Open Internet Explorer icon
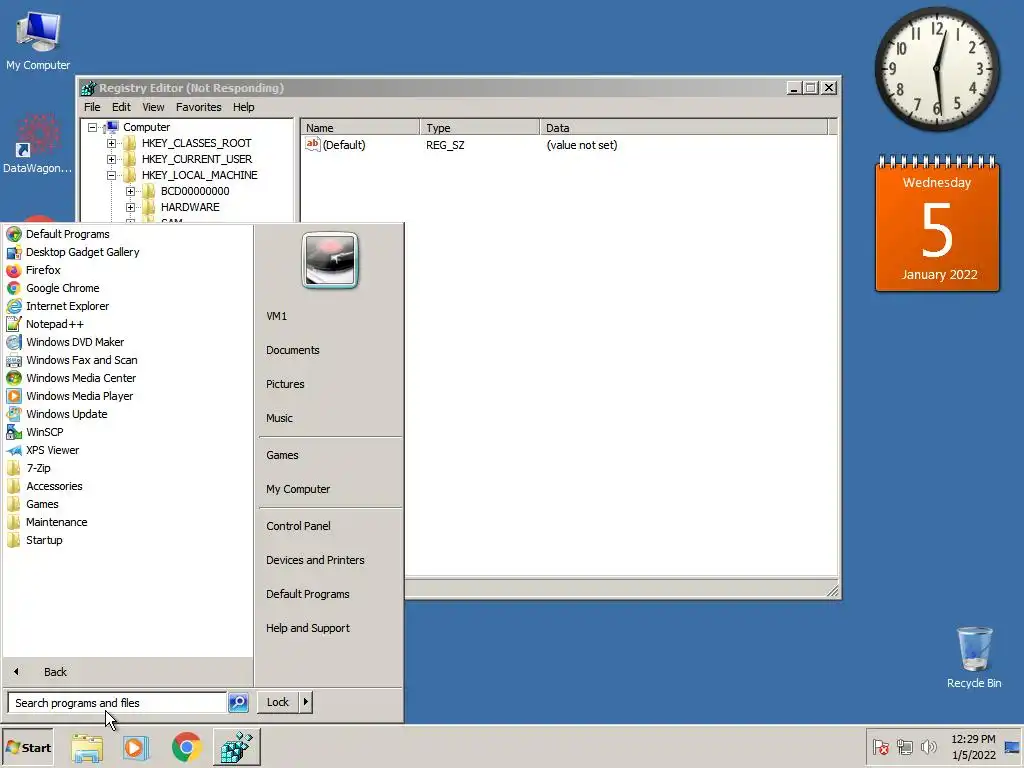This screenshot has height=768, width=1024. [14, 306]
